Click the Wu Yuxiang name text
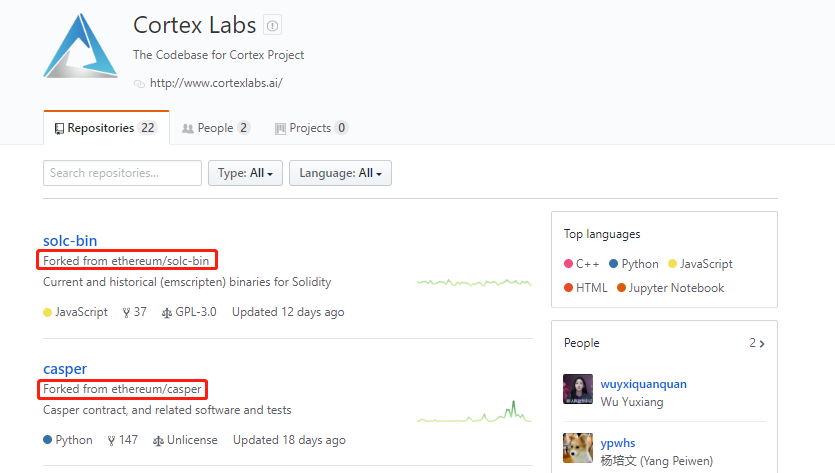The image size is (835, 473). point(632,402)
